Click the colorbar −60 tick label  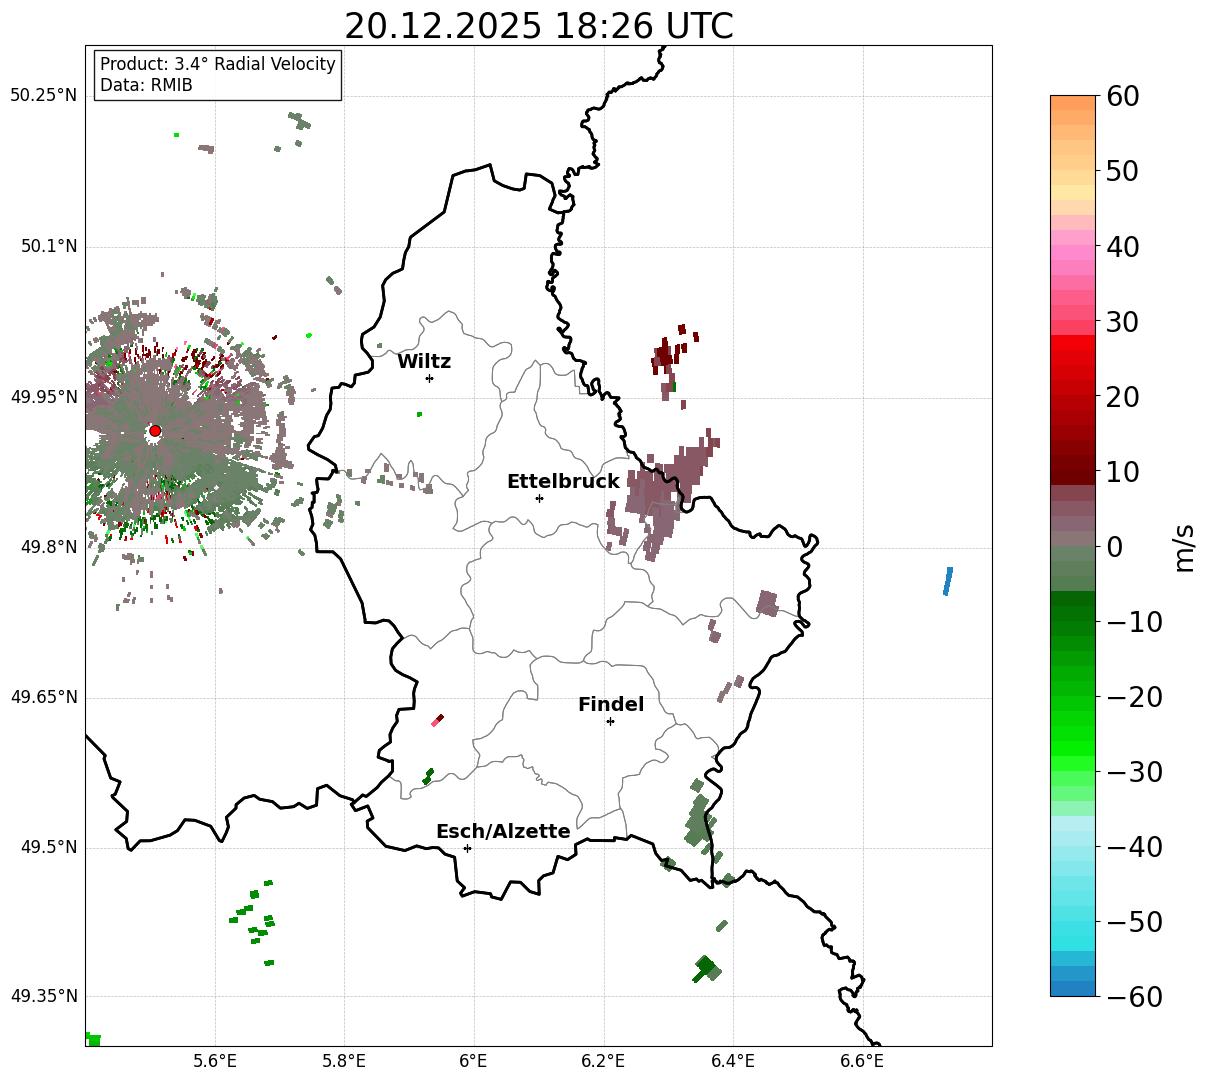coord(1135,997)
